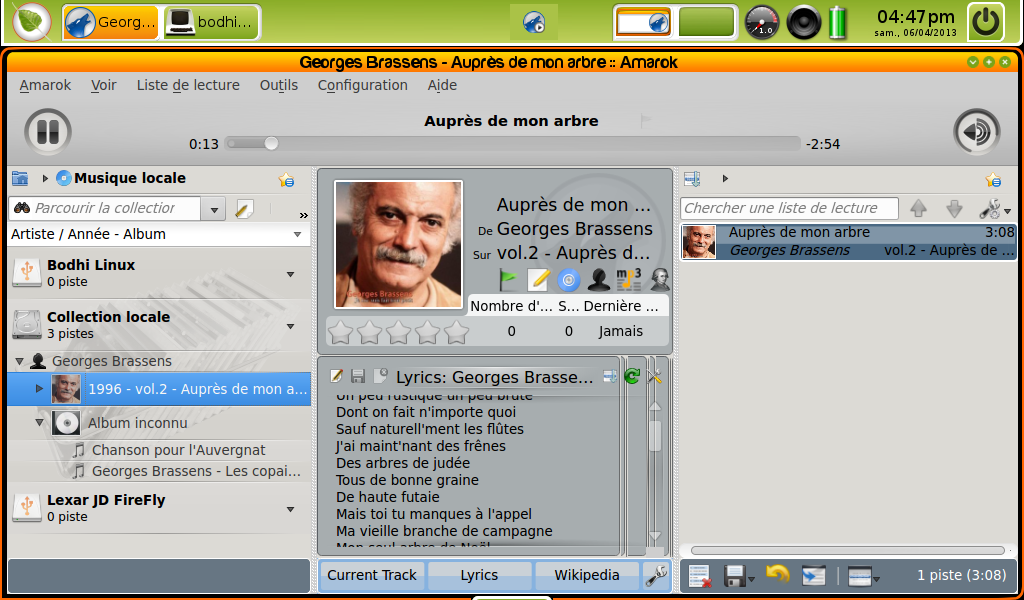Click the home folder icon in the media sources pane
The image size is (1024, 600).
click(x=20, y=178)
